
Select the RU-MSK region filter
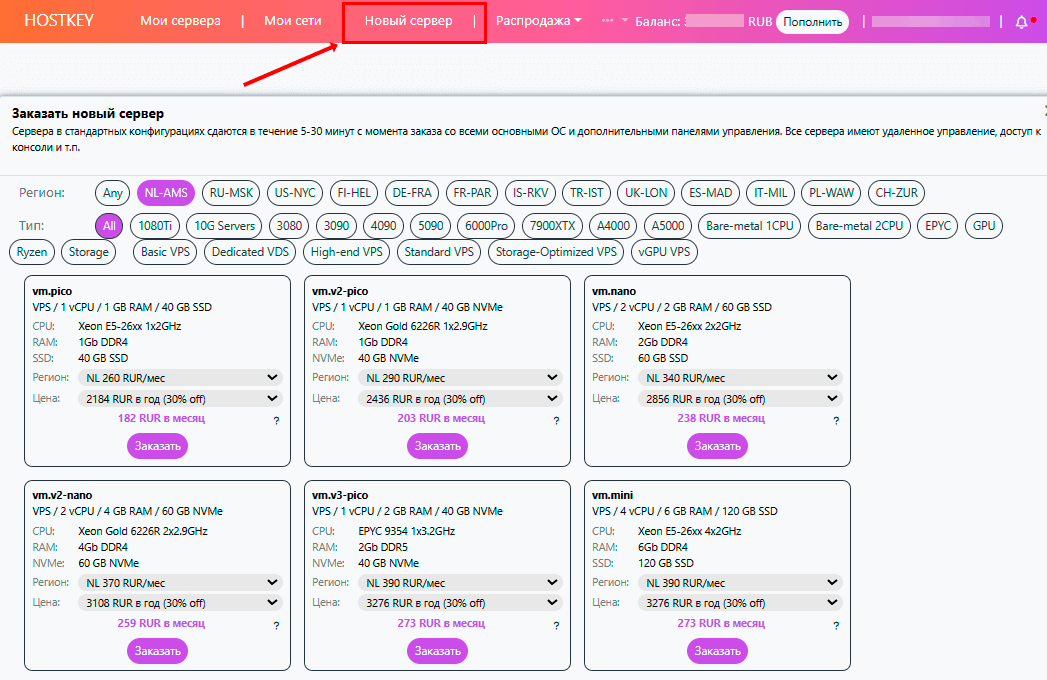pos(230,193)
